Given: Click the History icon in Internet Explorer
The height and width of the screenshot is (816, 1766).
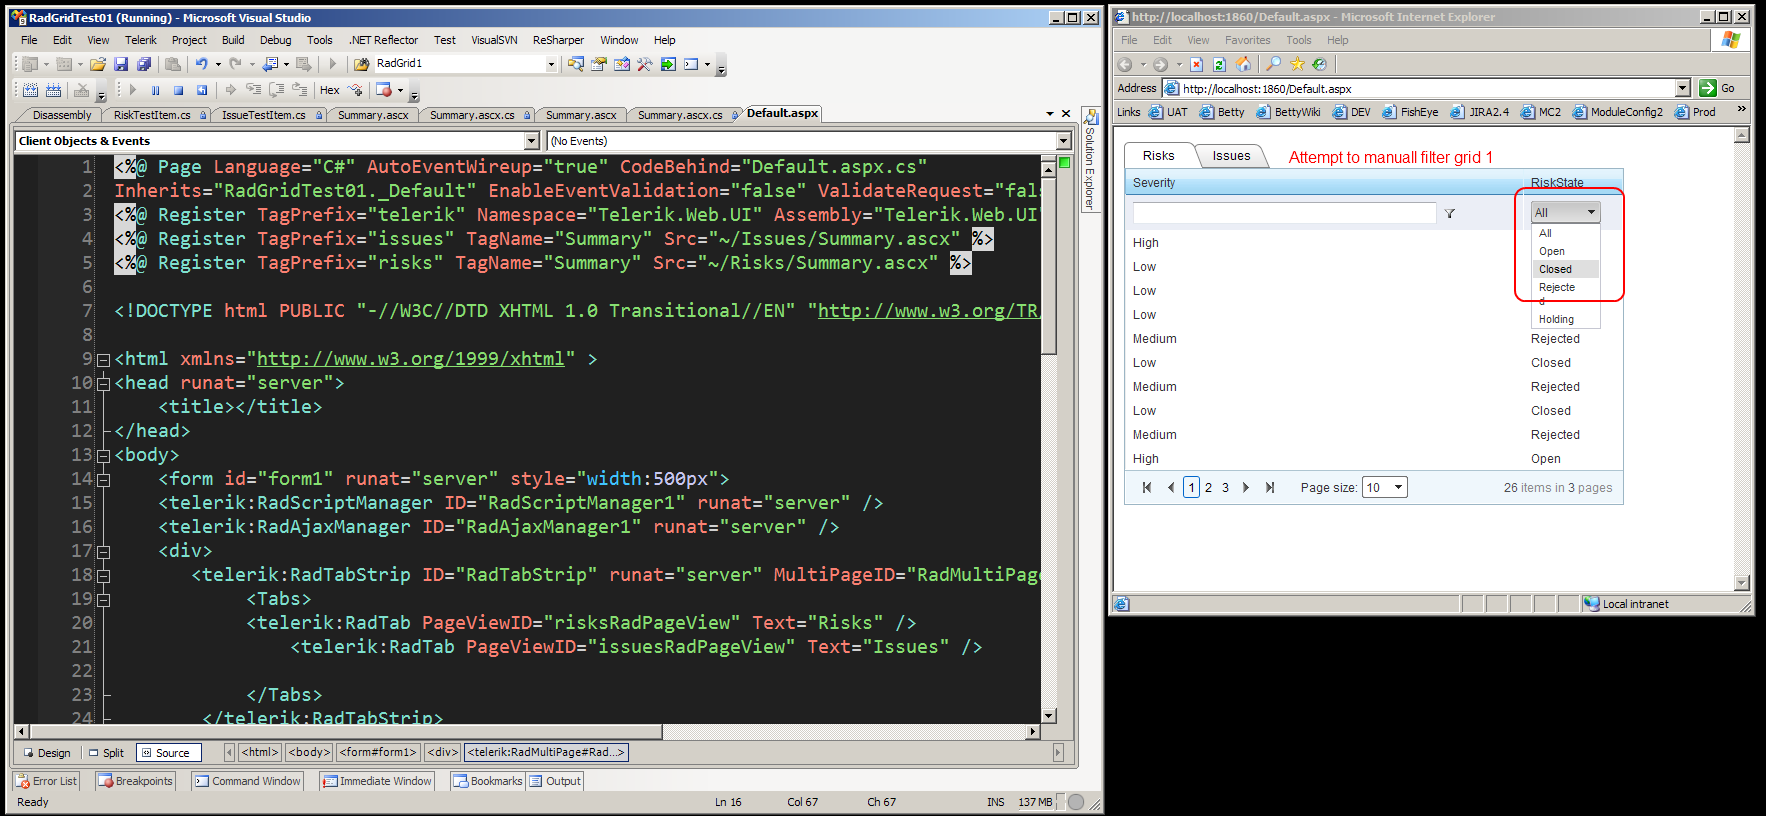Looking at the screenshot, I should tap(1320, 64).
